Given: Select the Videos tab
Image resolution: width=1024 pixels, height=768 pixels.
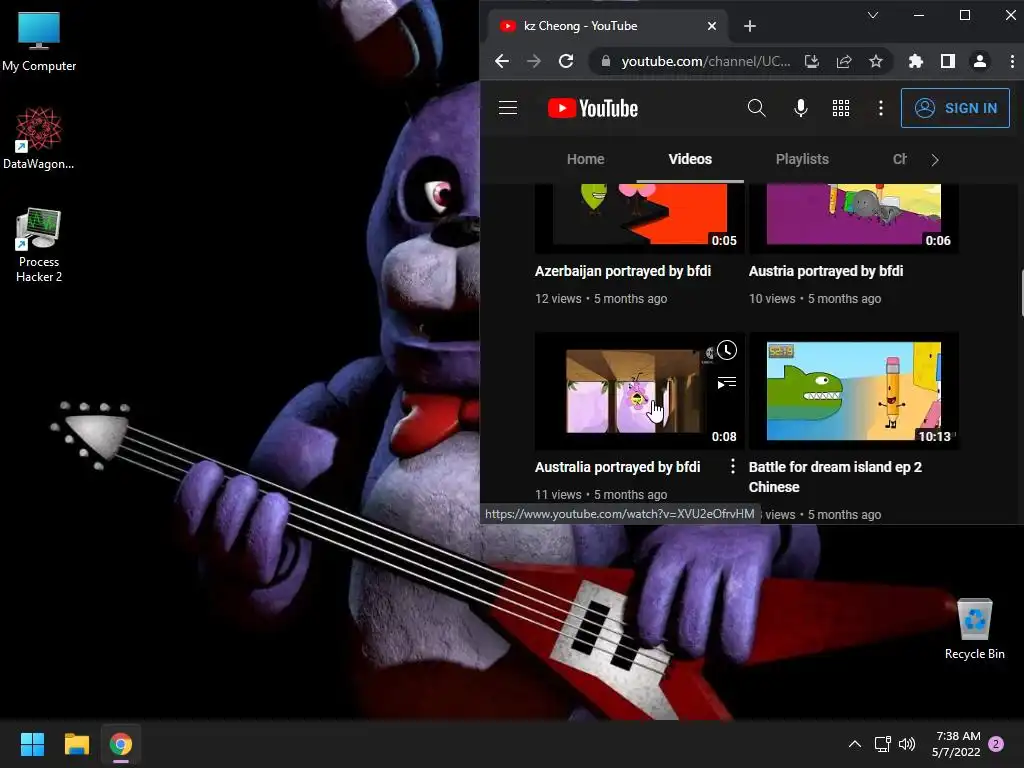Looking at the screenshot, I should point(690,159).
